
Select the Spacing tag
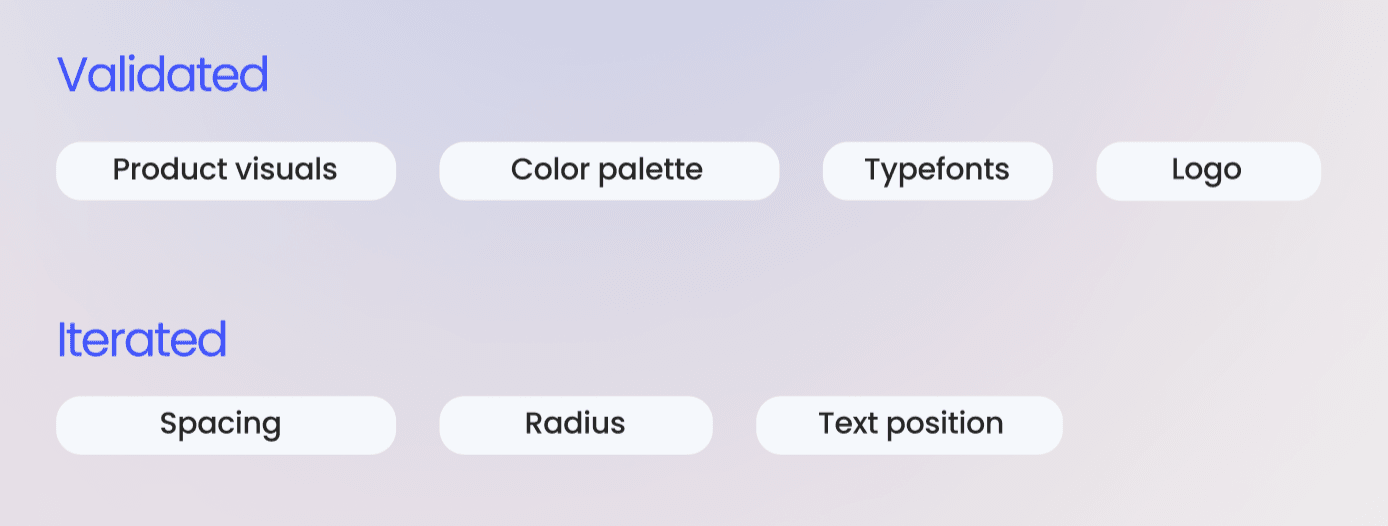coord(226,425)
